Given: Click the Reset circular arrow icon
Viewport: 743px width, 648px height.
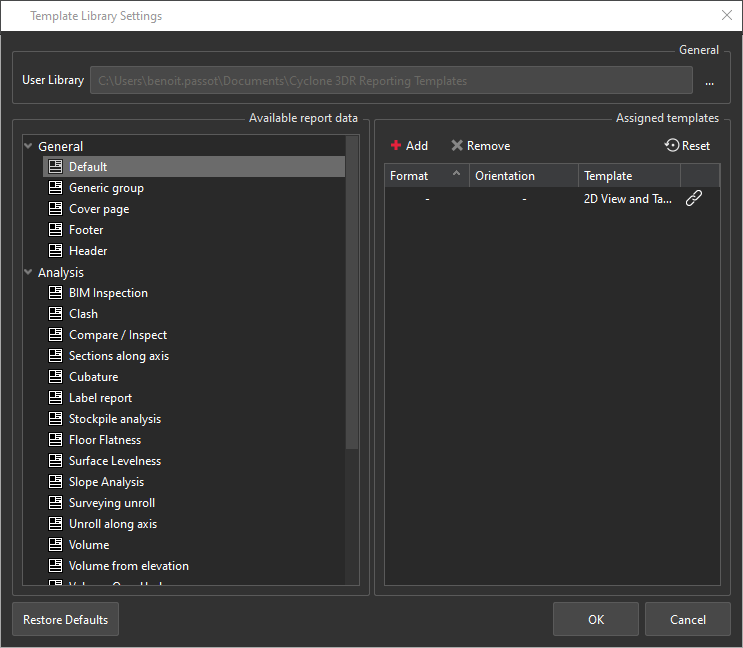Looking at the screenshot, I should click(672, 146).
